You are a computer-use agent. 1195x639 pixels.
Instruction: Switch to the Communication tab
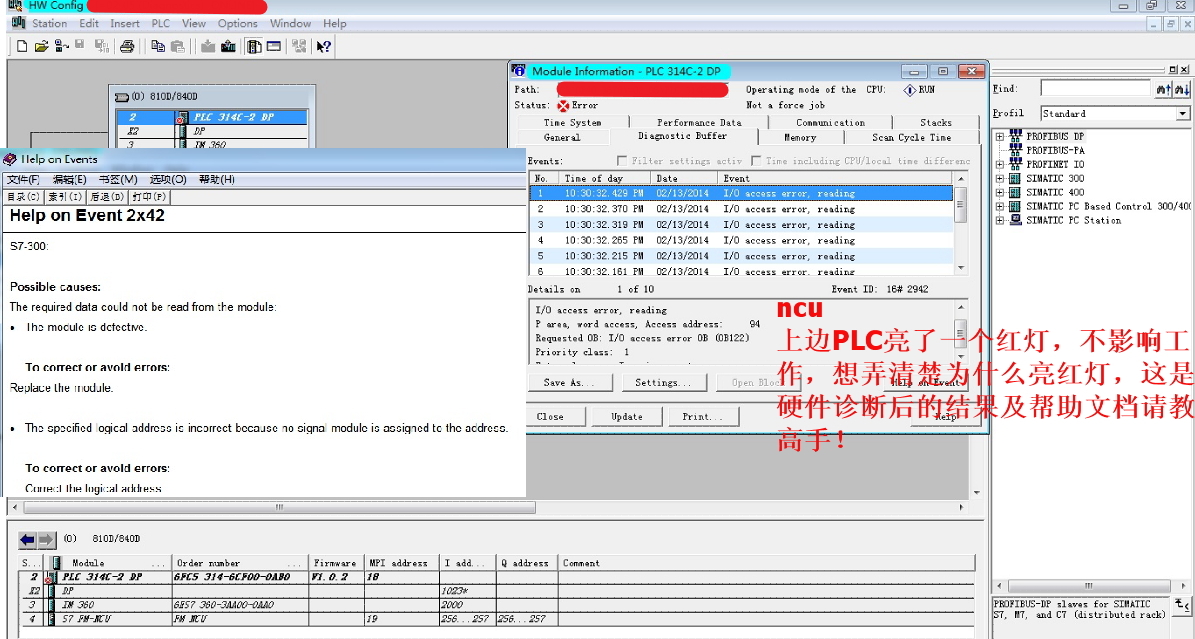tap(831, 122)
